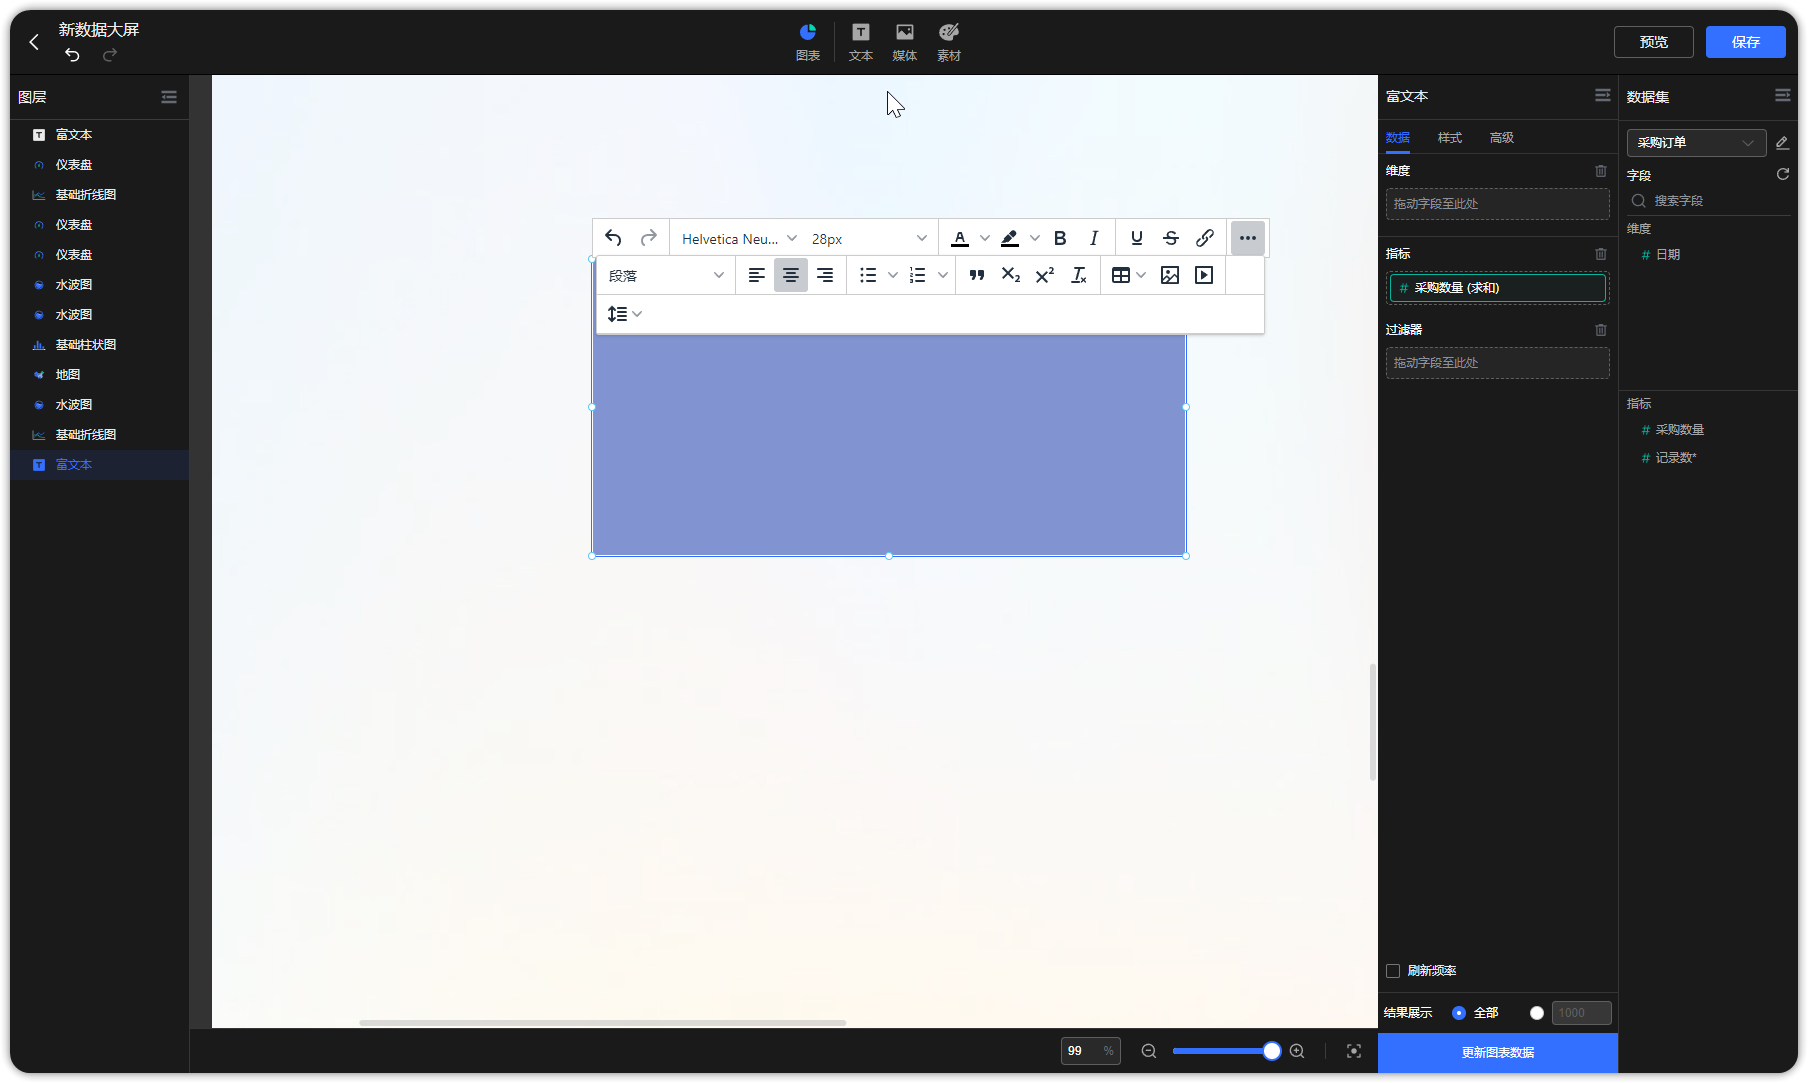Expand the text color options arrow

[985, 238]
